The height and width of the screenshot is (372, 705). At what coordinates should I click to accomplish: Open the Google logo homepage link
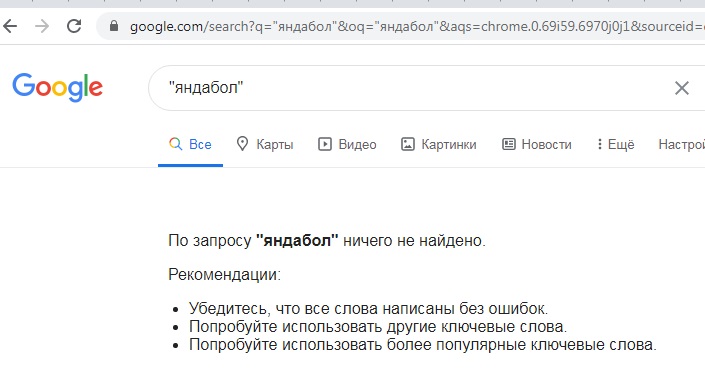58,87
